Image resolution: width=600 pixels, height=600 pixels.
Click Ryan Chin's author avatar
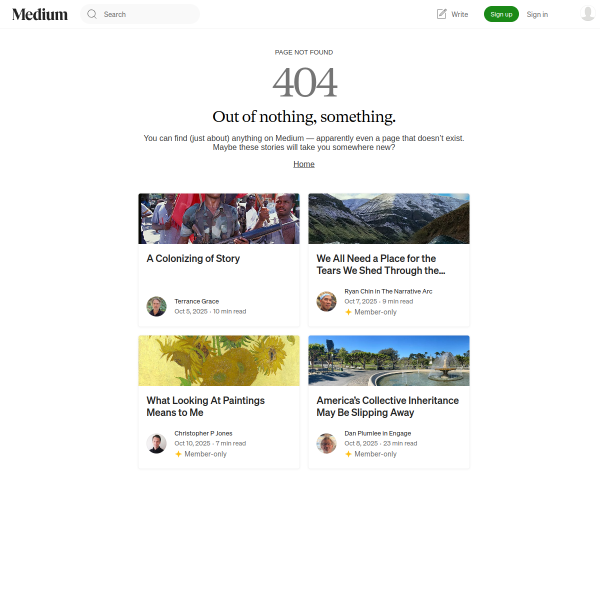(326, 301)
